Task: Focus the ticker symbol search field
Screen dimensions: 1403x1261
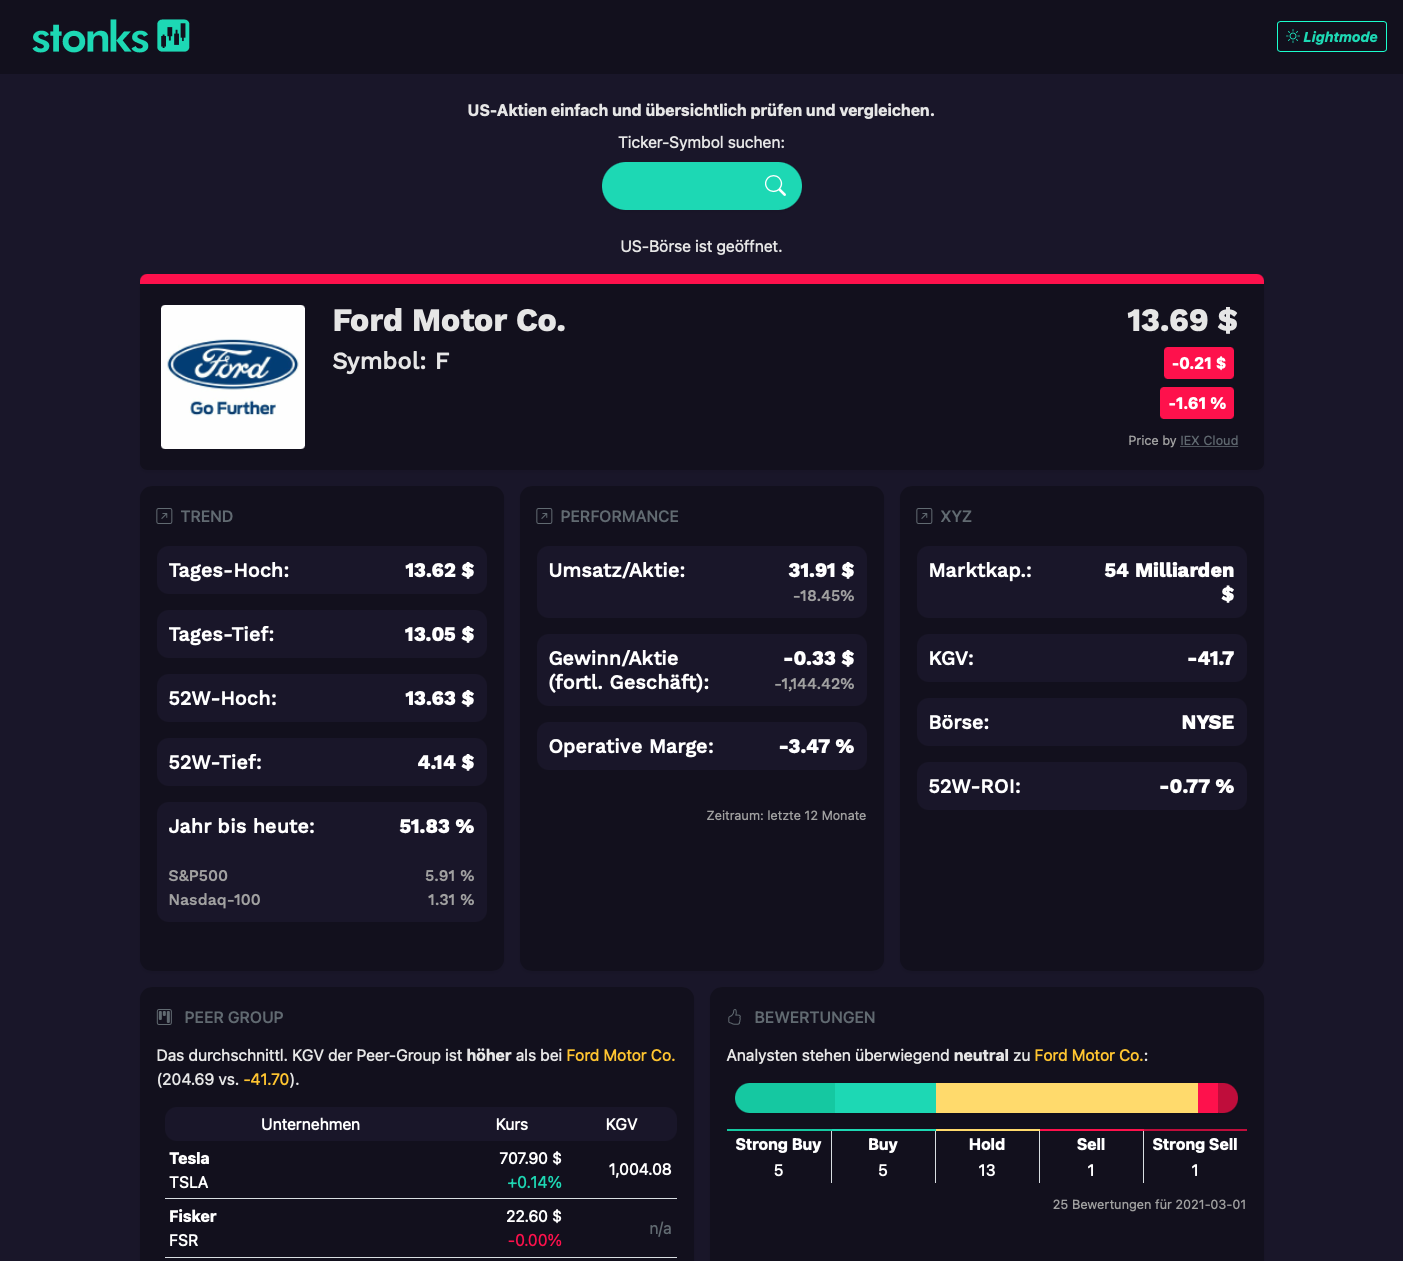Action: [x=701, y=186]
